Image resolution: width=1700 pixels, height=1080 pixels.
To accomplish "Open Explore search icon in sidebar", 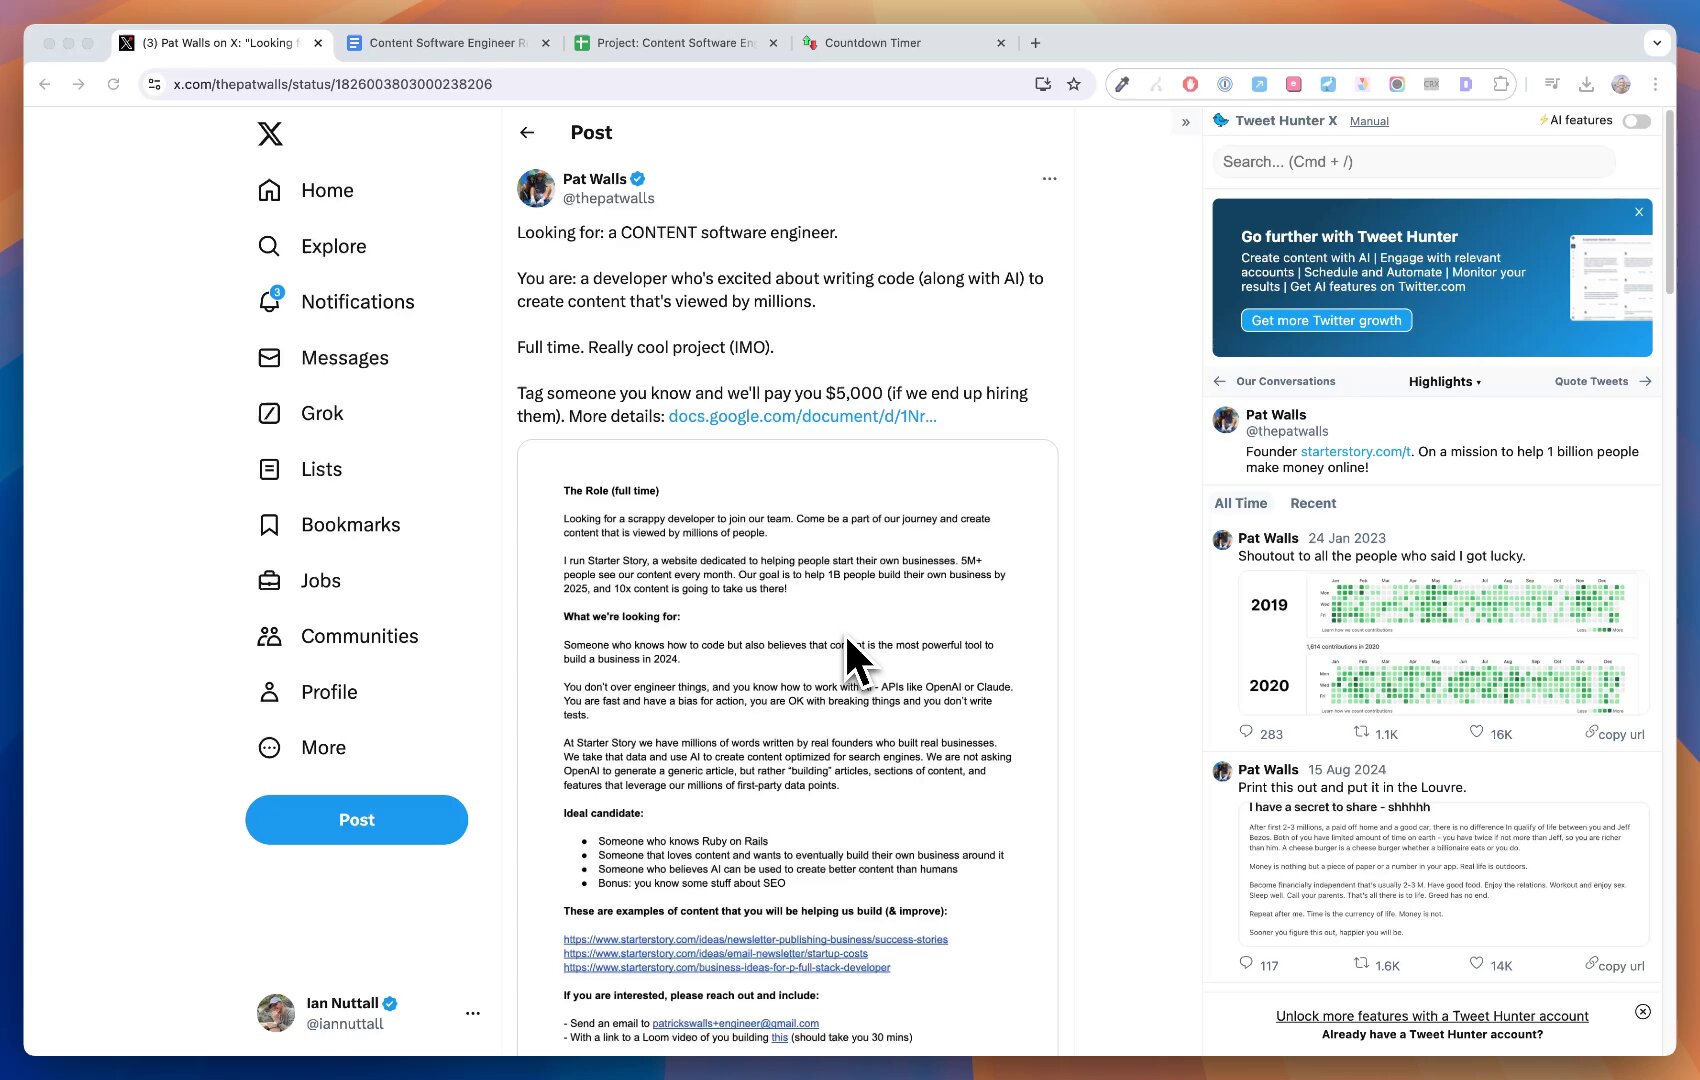I will pos(269,246).
